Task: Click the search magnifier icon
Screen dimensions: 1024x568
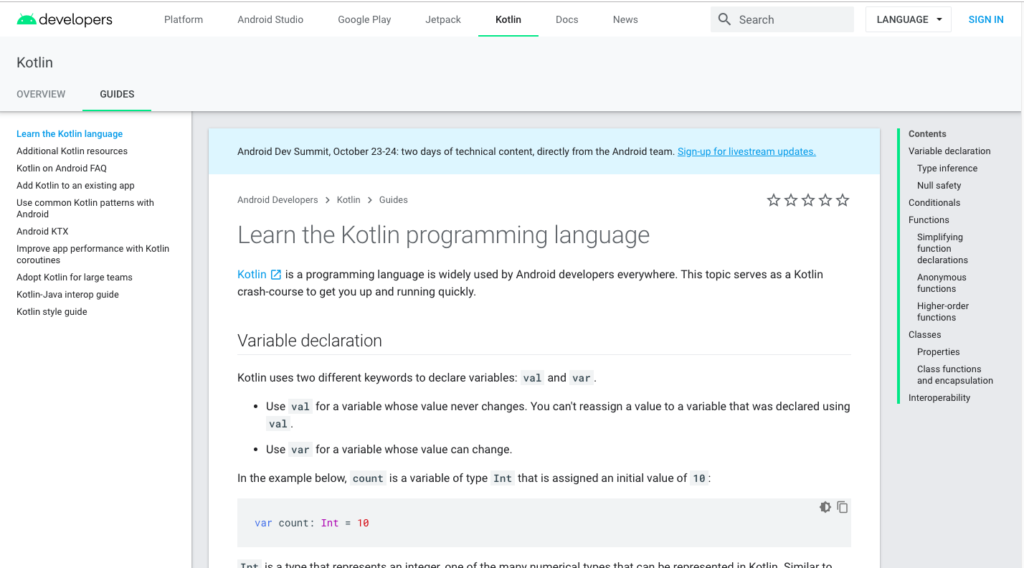Action: 724,20
